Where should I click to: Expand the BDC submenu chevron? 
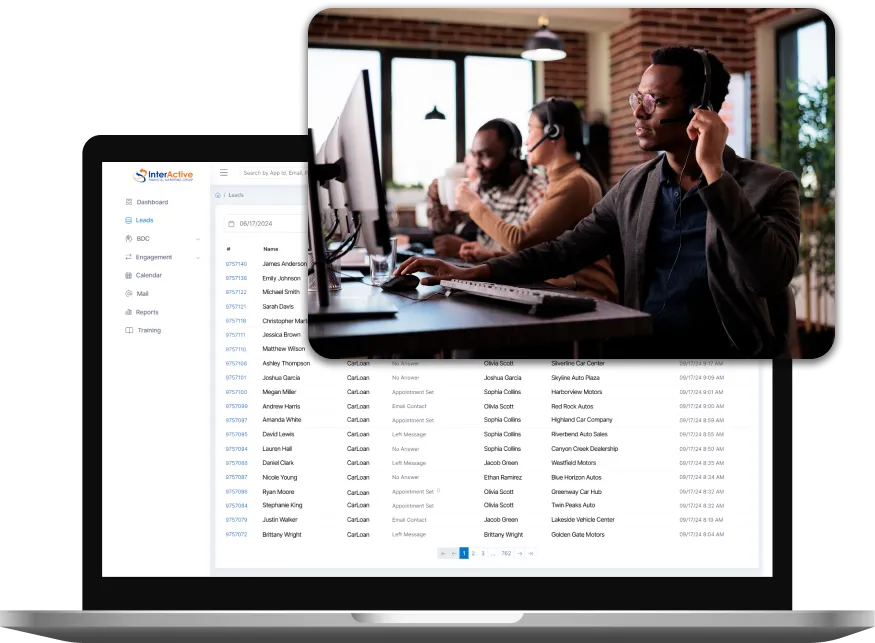tap(198, 239)
